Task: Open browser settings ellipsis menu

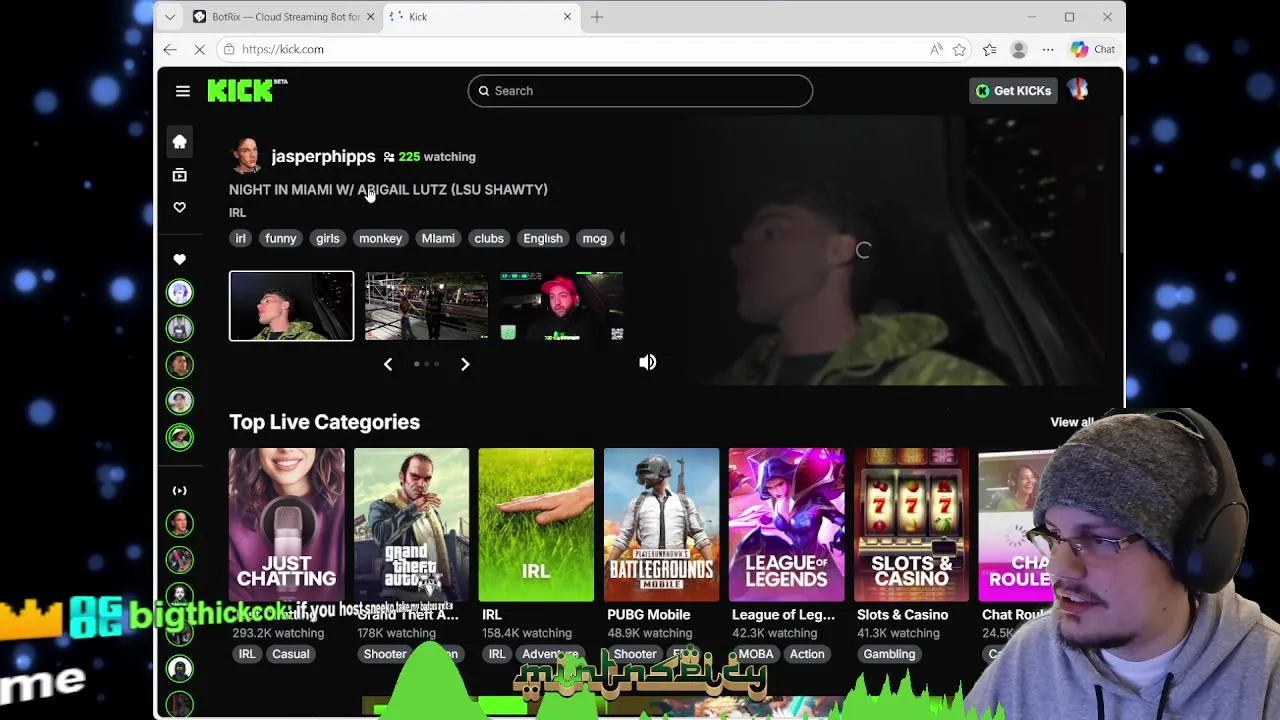Action: pos(1048,49)
